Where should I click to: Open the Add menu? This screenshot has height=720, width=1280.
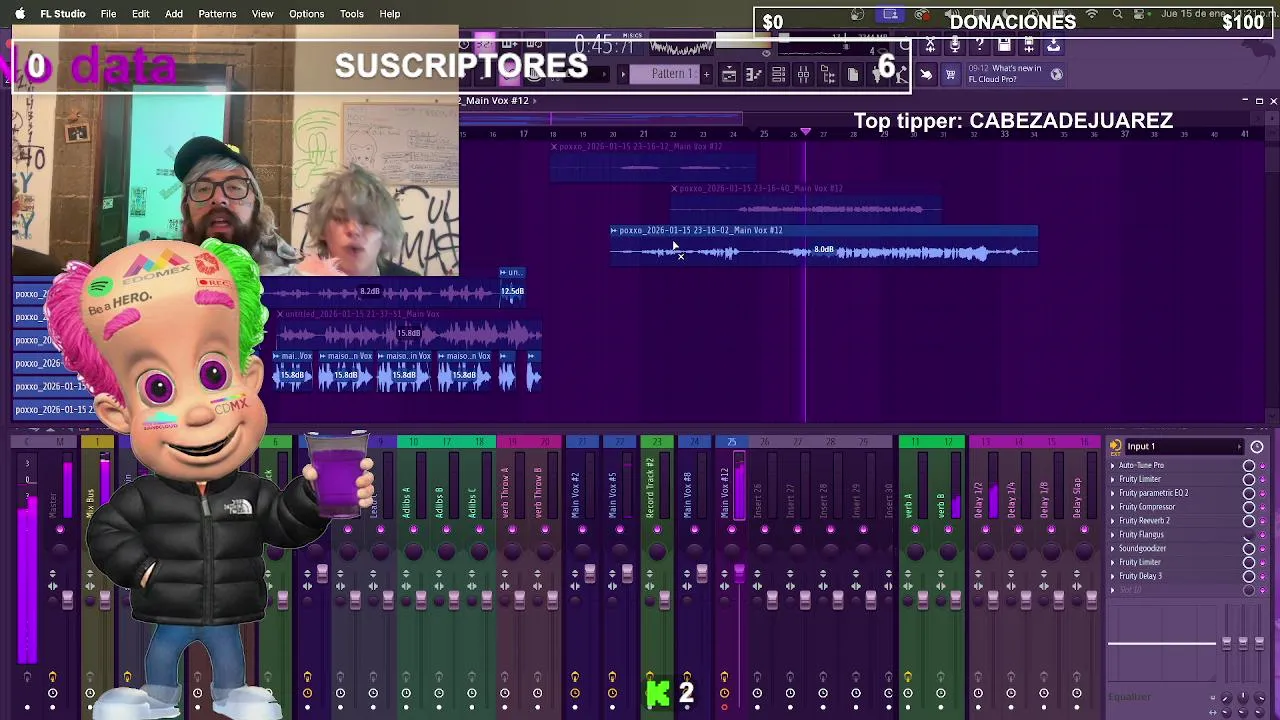[x=174, y=14]
